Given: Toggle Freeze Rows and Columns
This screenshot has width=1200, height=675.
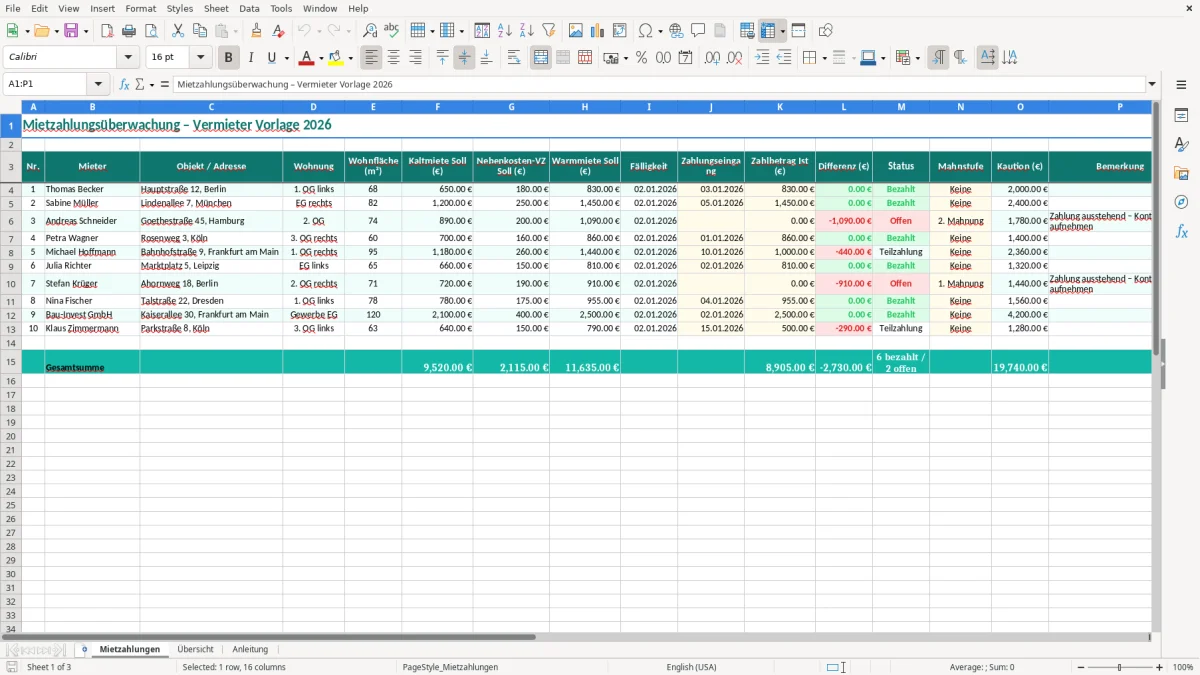Looking at the screenshot, I should pyautogui.click(x=768, y=31).
